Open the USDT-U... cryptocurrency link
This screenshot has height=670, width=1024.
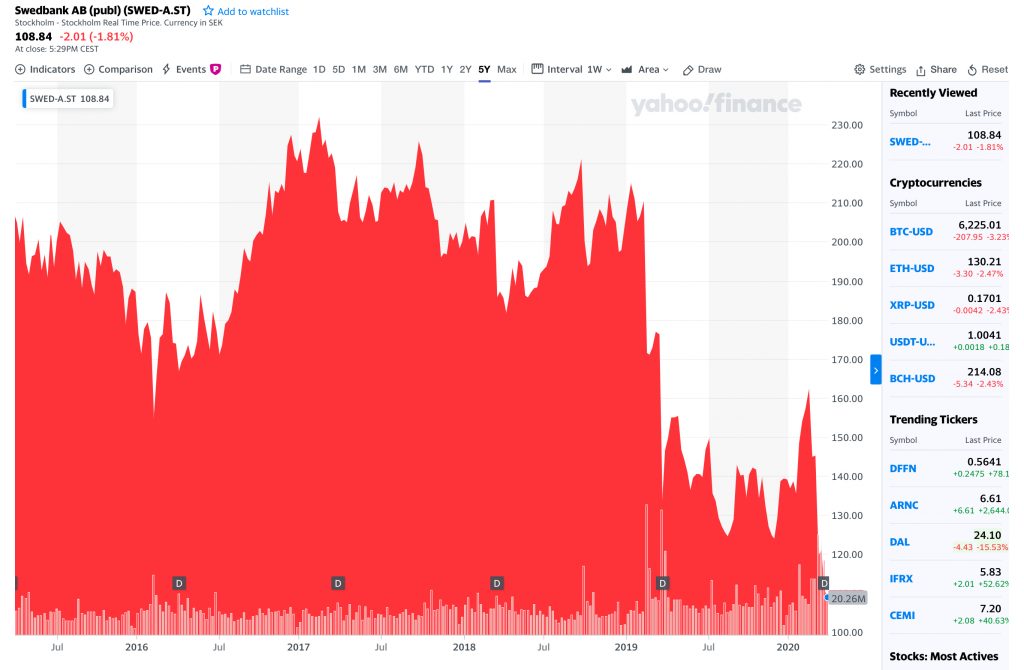[x=912, y=342]
